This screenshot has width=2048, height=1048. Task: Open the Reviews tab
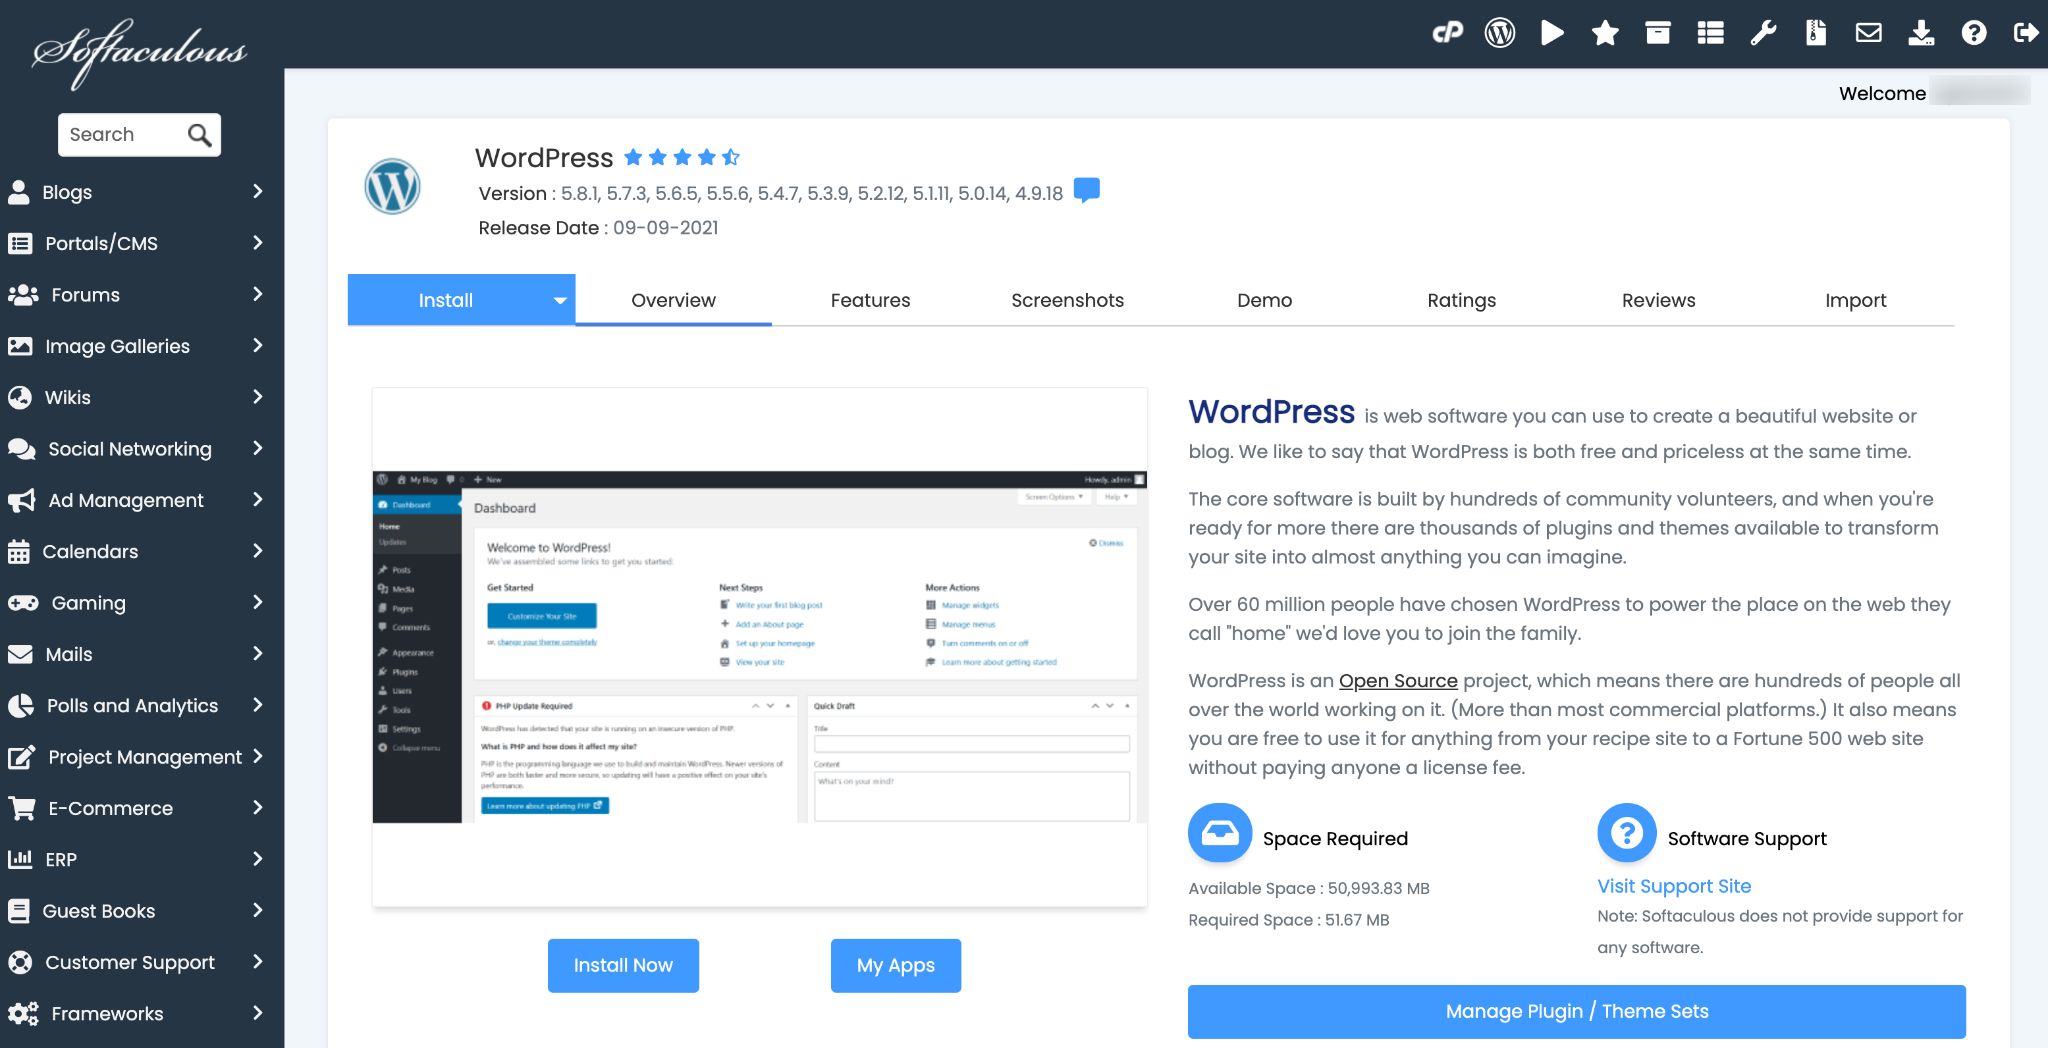[1658, 299]
